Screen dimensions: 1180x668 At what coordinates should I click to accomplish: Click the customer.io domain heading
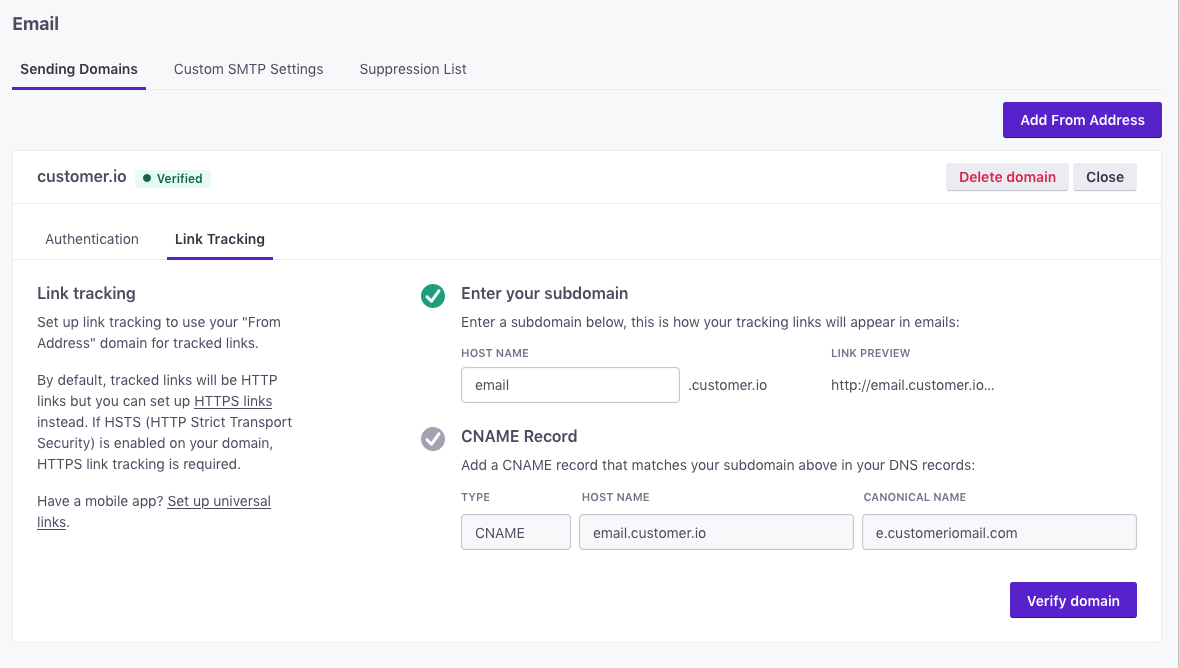[82, 177]
